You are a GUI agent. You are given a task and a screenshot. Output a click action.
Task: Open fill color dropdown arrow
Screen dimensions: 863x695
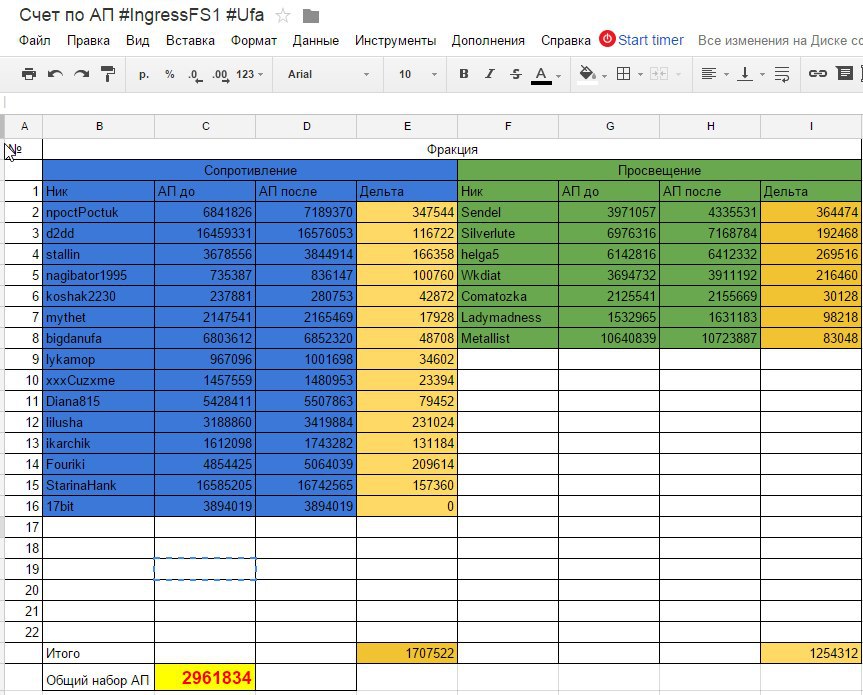[x=604, y=75]
